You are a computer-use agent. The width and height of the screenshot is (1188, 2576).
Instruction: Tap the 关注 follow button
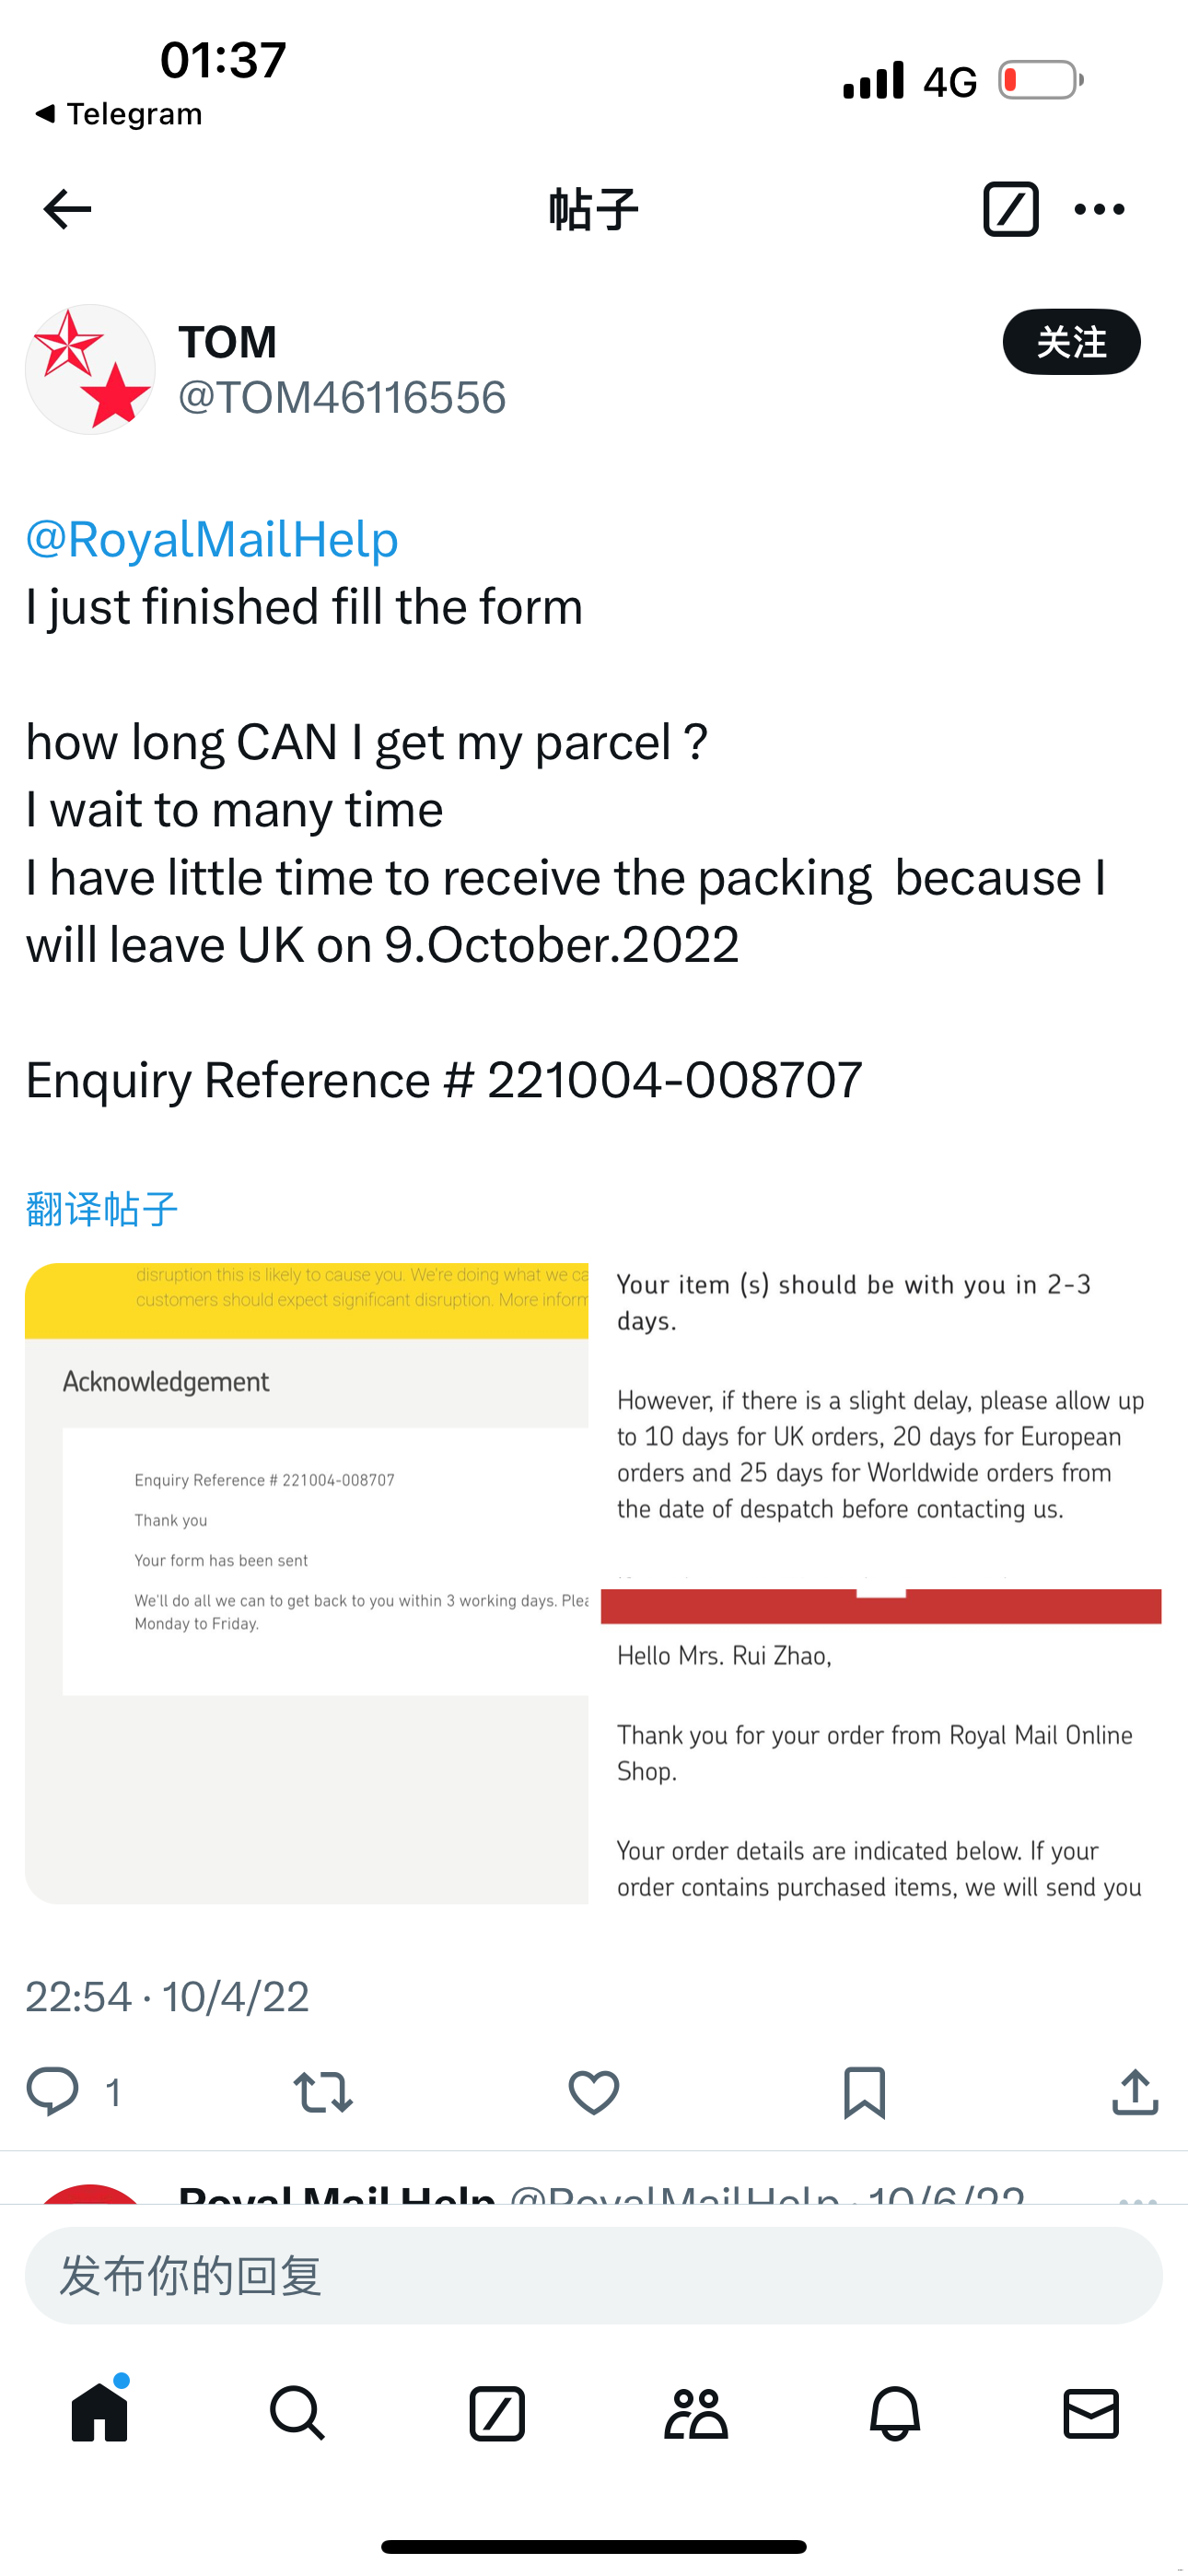(x=1071, y=342)
